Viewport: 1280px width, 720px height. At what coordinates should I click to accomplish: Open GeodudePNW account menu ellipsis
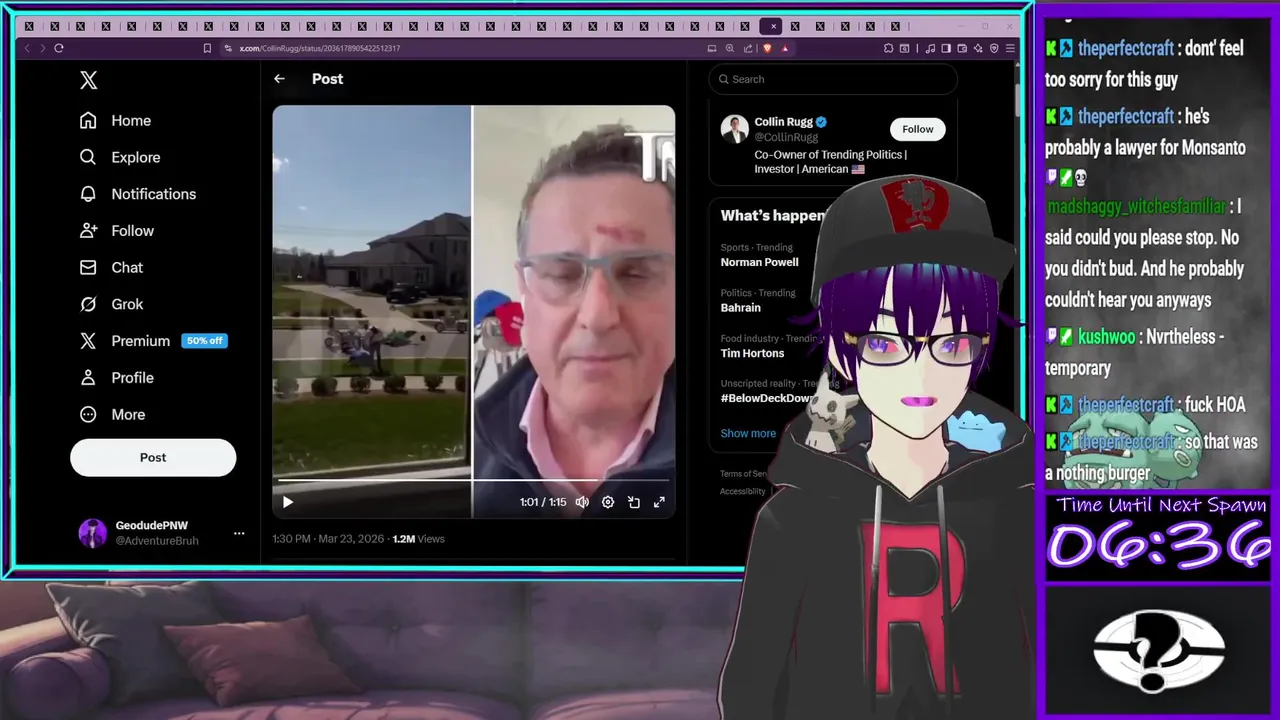pyautogui.click(x=239, y=533)
